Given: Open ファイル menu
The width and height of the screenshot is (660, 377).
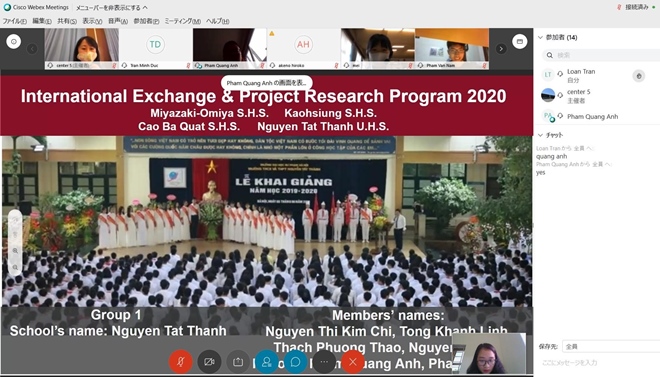Looking at the screenshot, I should pyautogui.click(x=15, y=21).
